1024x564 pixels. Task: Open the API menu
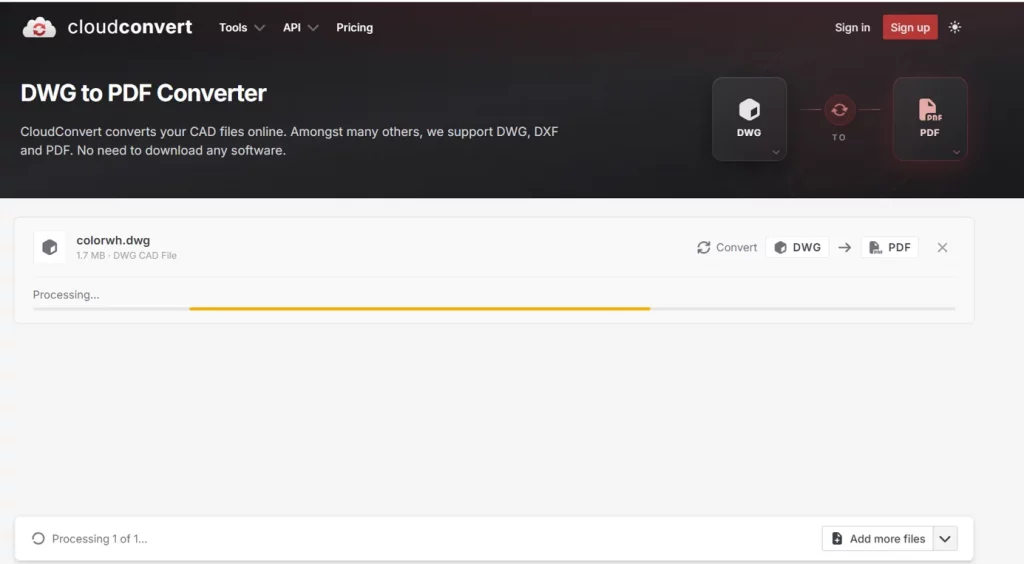tap(292, 27)
